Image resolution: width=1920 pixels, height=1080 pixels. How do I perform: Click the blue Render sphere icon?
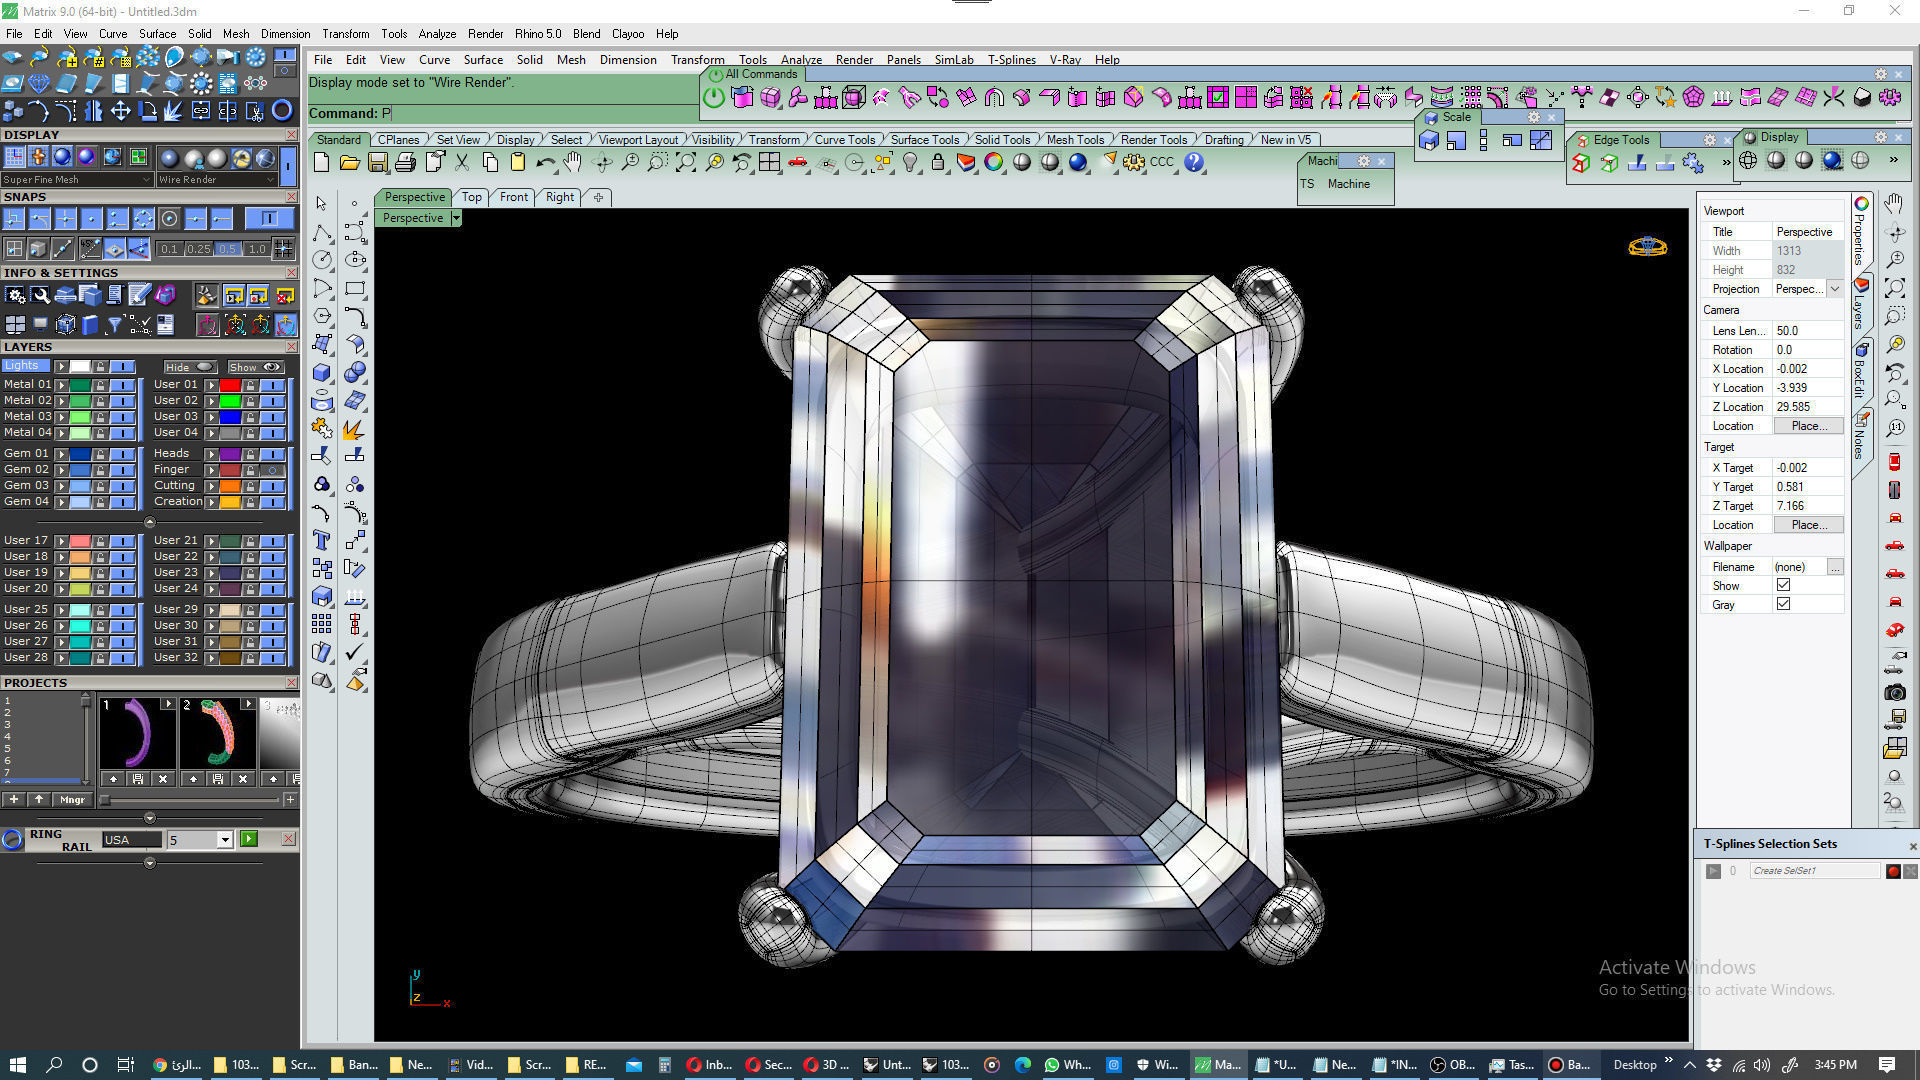1078,162
